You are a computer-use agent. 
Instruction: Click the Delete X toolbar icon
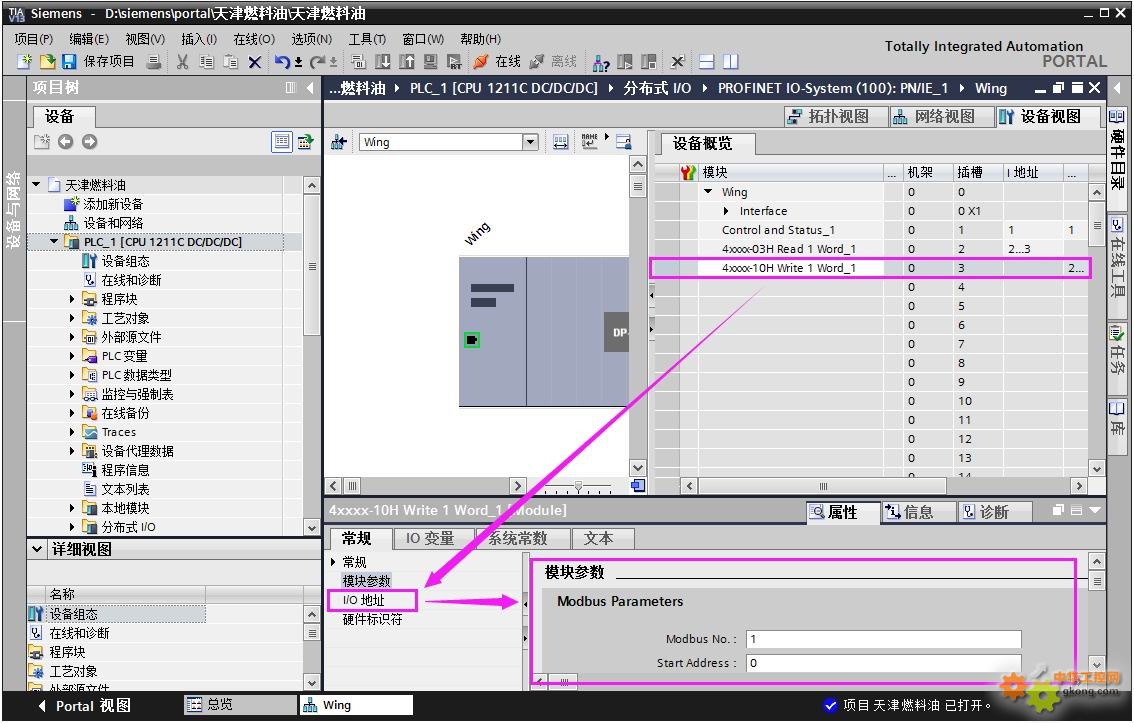pyautogui.click(x=255, y=63)
